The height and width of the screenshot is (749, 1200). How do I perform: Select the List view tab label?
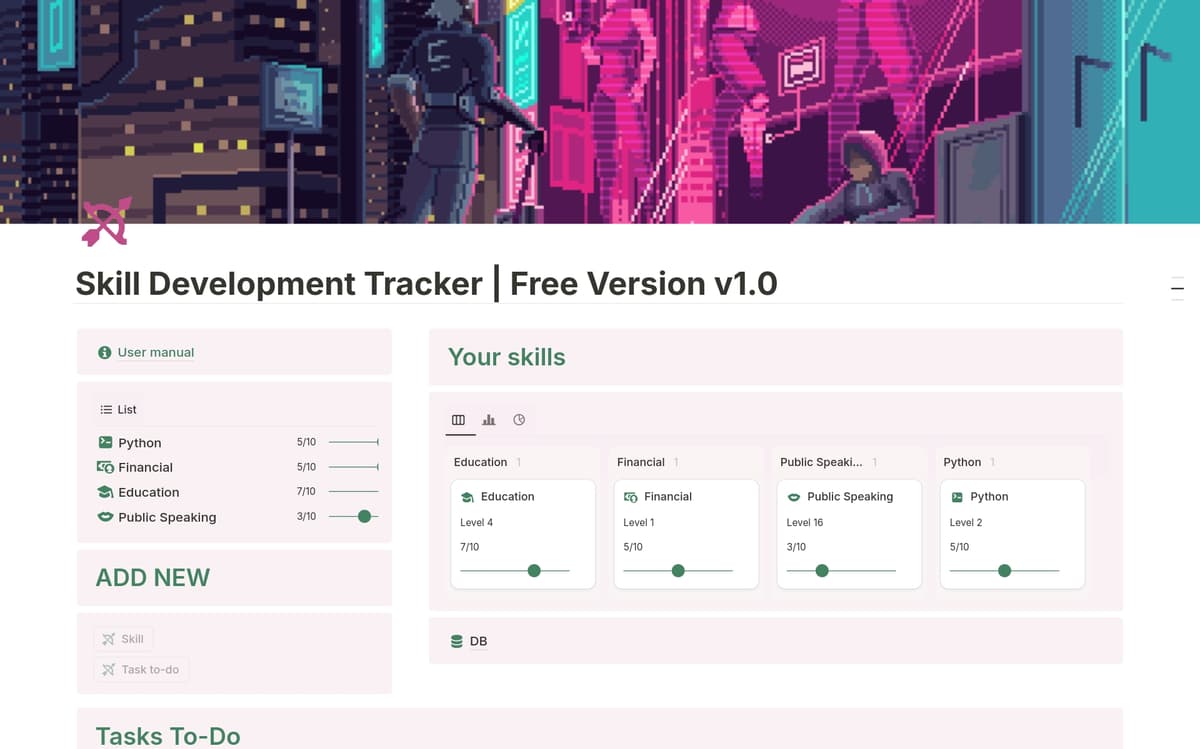click(x=127, y=409)
